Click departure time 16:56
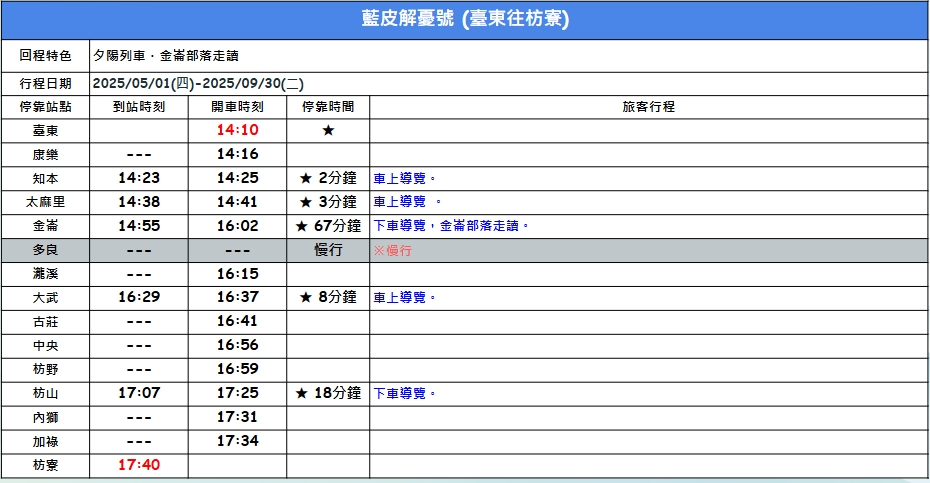This screenshot has height=483, width=930. pos(237,345)
